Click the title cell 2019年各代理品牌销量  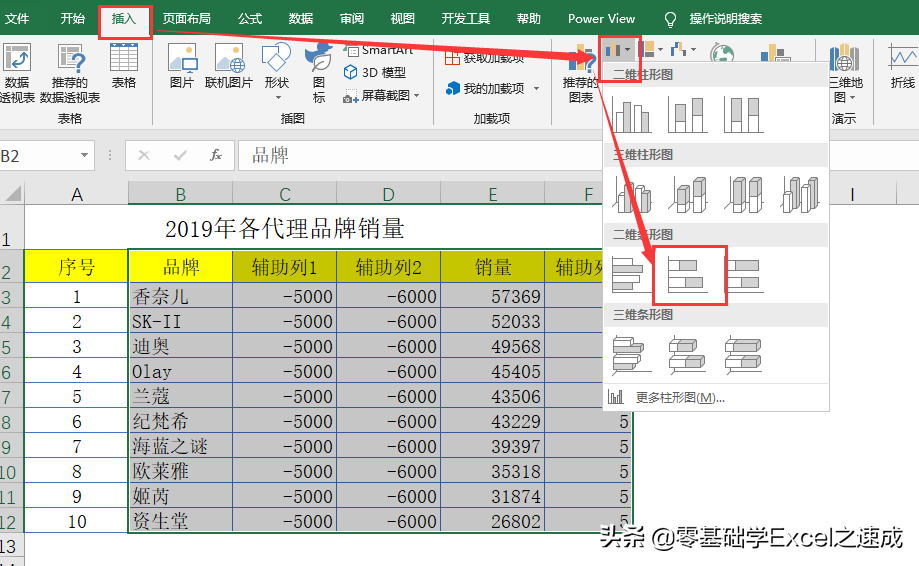click(285, 228)
